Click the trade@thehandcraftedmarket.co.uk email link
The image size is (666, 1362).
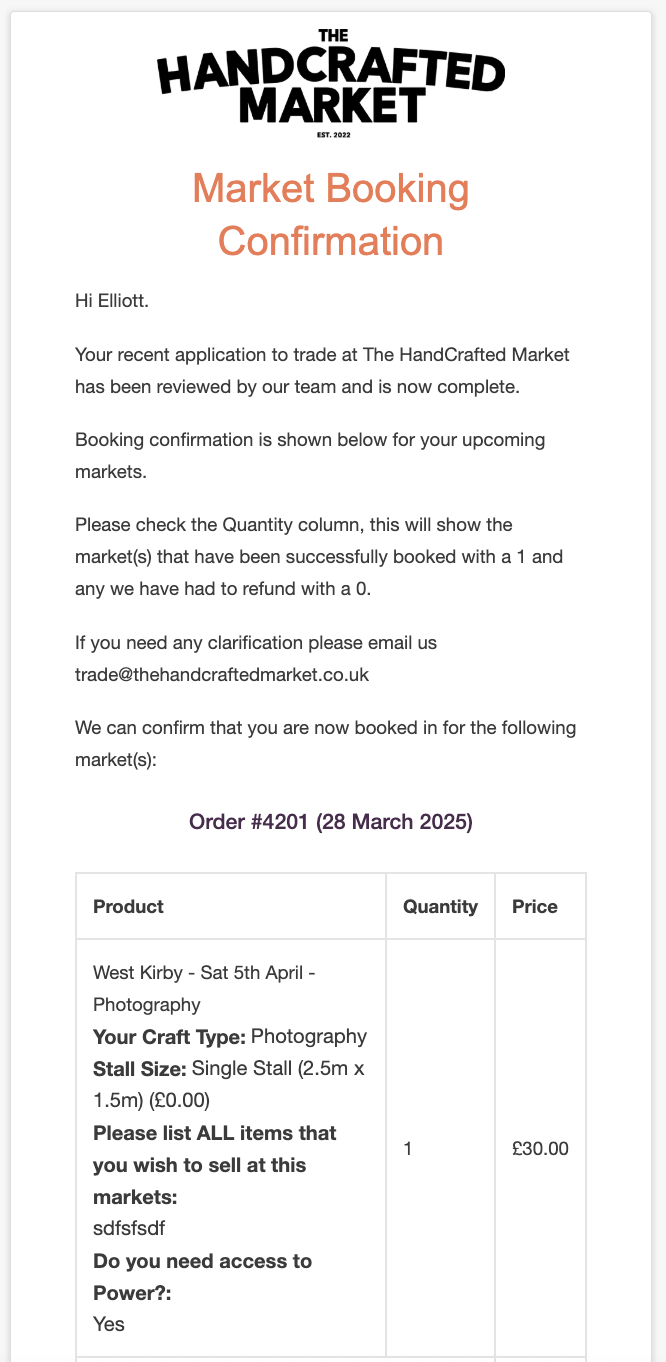(222, 674)
